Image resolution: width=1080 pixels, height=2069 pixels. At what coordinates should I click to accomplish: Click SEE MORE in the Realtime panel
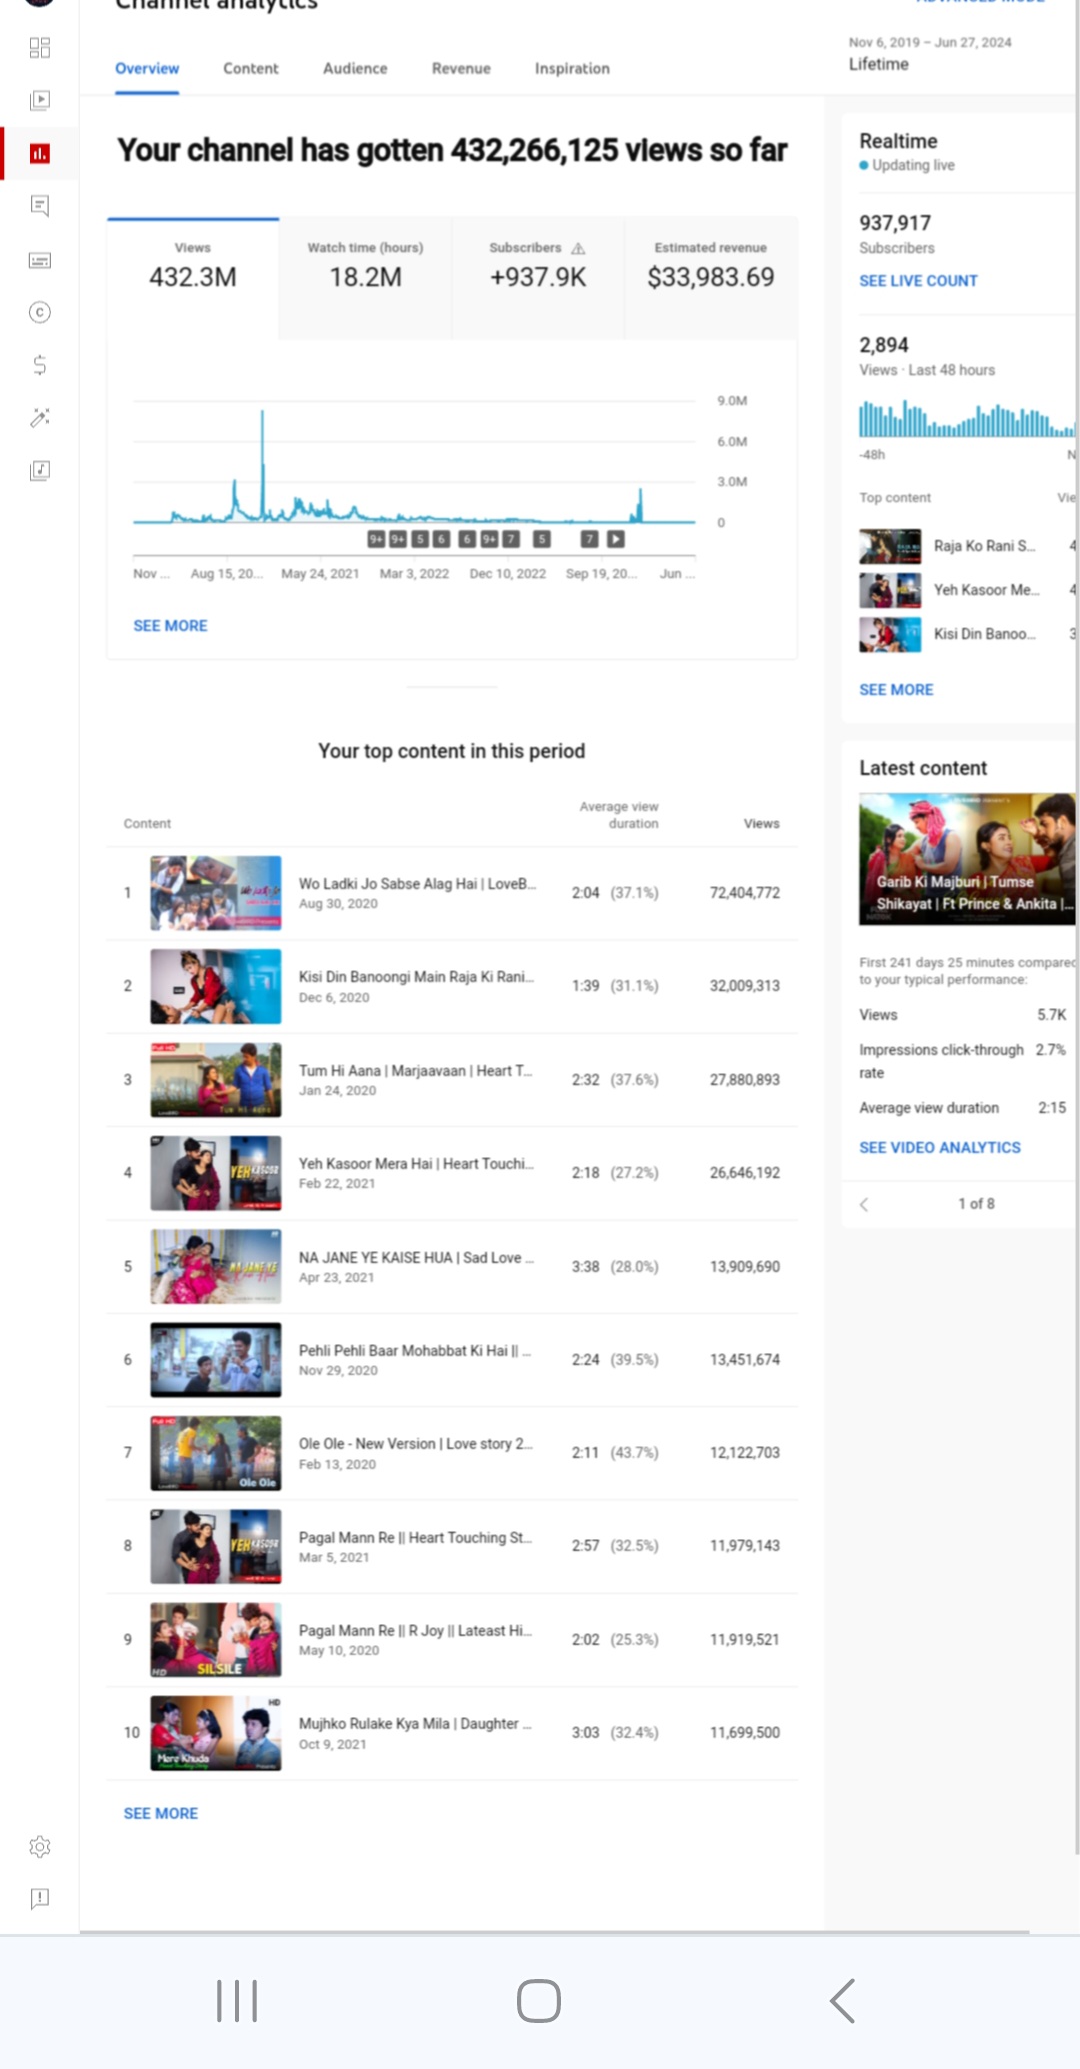tap(896, 690)
